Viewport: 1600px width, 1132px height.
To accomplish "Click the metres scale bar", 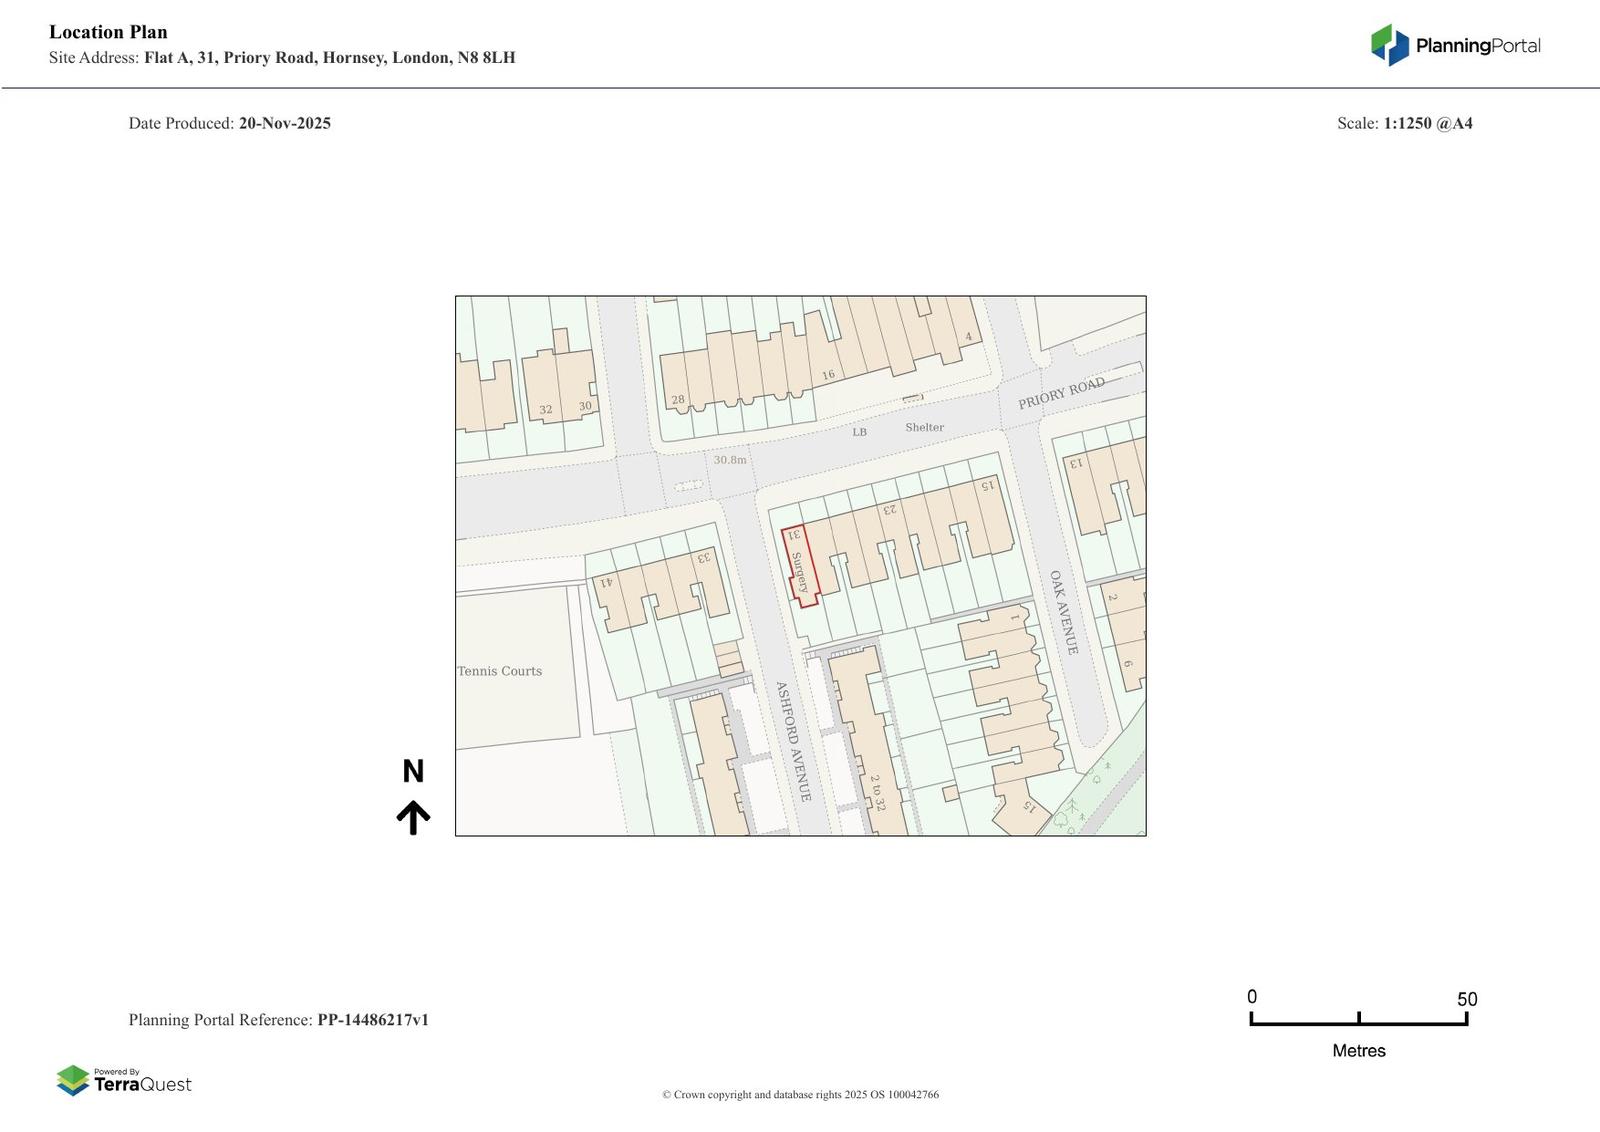I will pyautogui.click(x=1358, y=1019).
